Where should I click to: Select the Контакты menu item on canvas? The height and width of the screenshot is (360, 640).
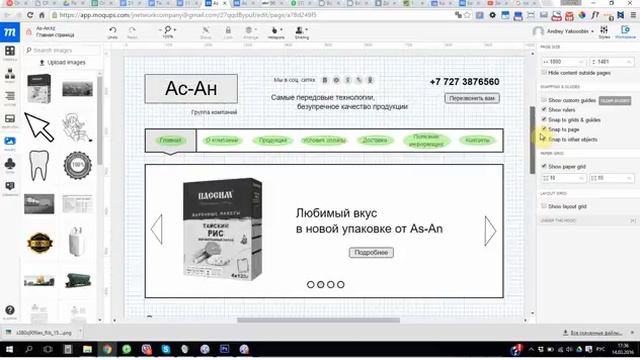point(477,140)
